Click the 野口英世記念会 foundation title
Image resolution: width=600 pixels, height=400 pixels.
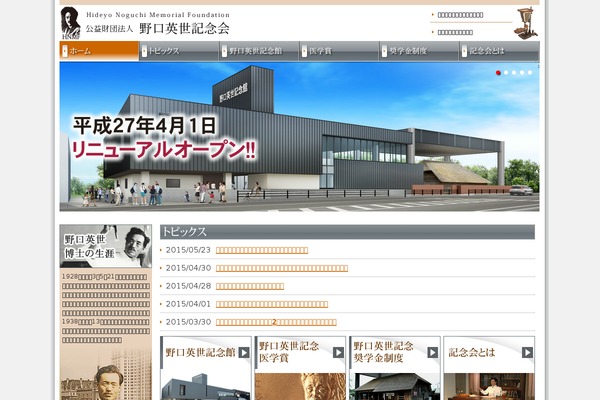point(184,29)
